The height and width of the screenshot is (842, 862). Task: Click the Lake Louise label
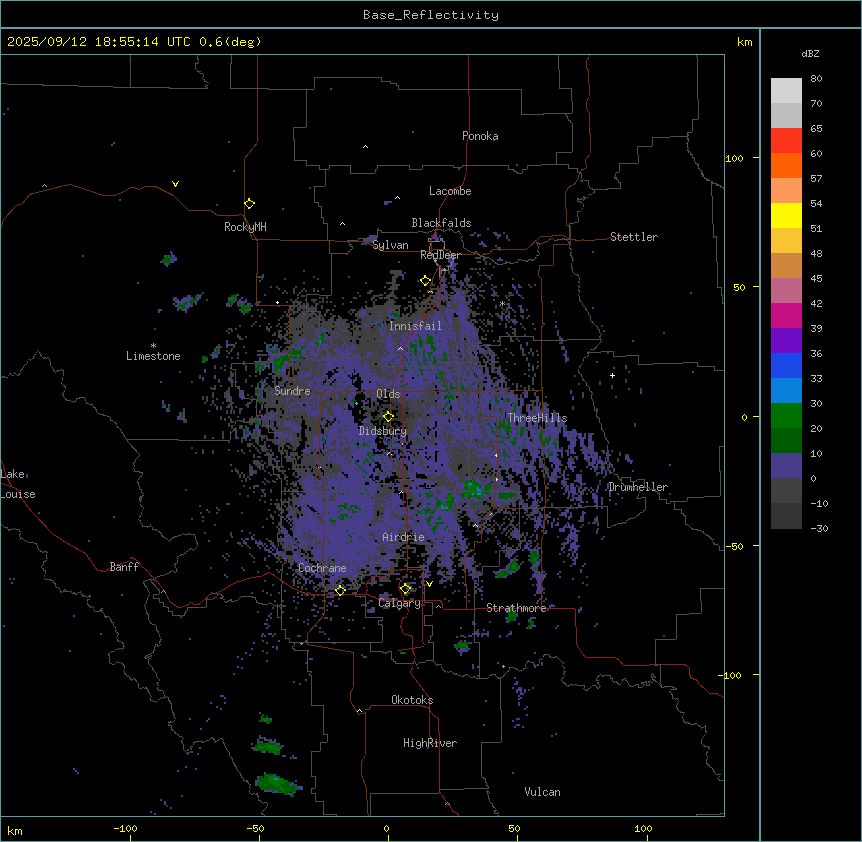pos(18,484)
